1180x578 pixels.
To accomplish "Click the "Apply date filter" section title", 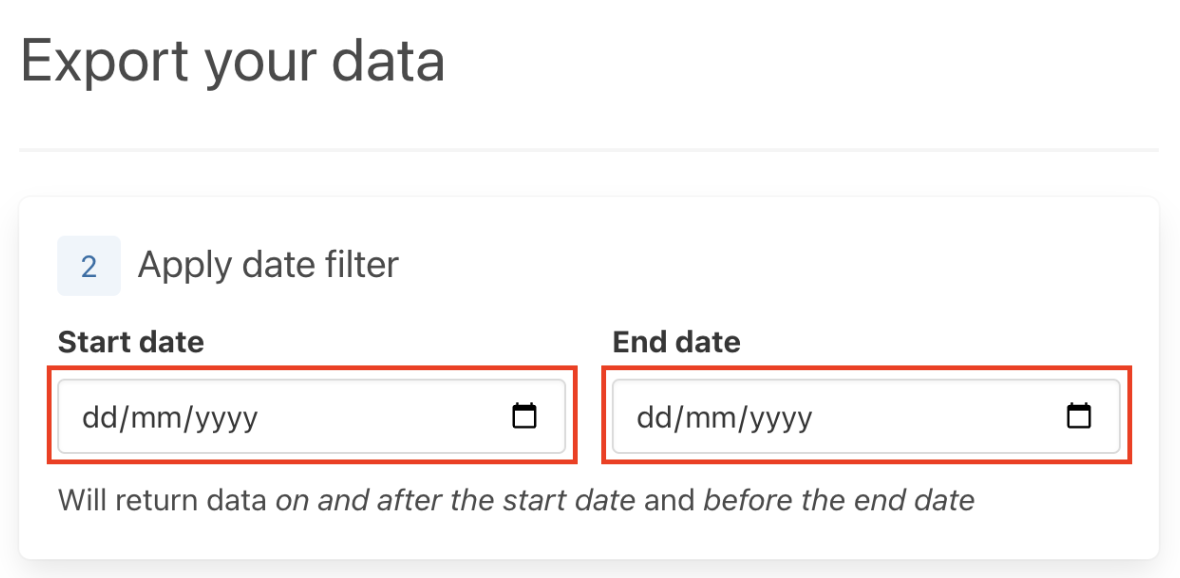I will click(x=268, y=265).
